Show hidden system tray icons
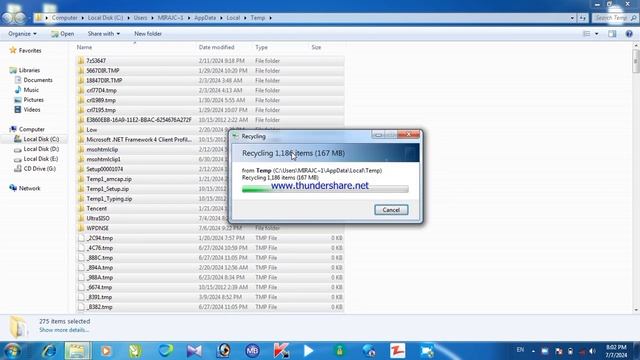Screen dimensions: 640x360 tap(533, 351)
